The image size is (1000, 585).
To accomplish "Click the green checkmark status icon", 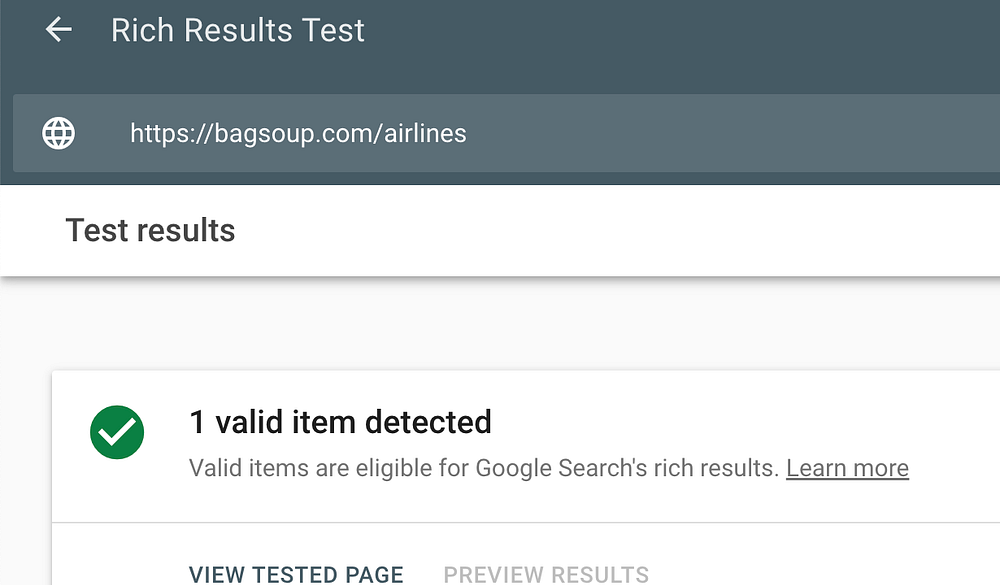I will tap(117, 432).
